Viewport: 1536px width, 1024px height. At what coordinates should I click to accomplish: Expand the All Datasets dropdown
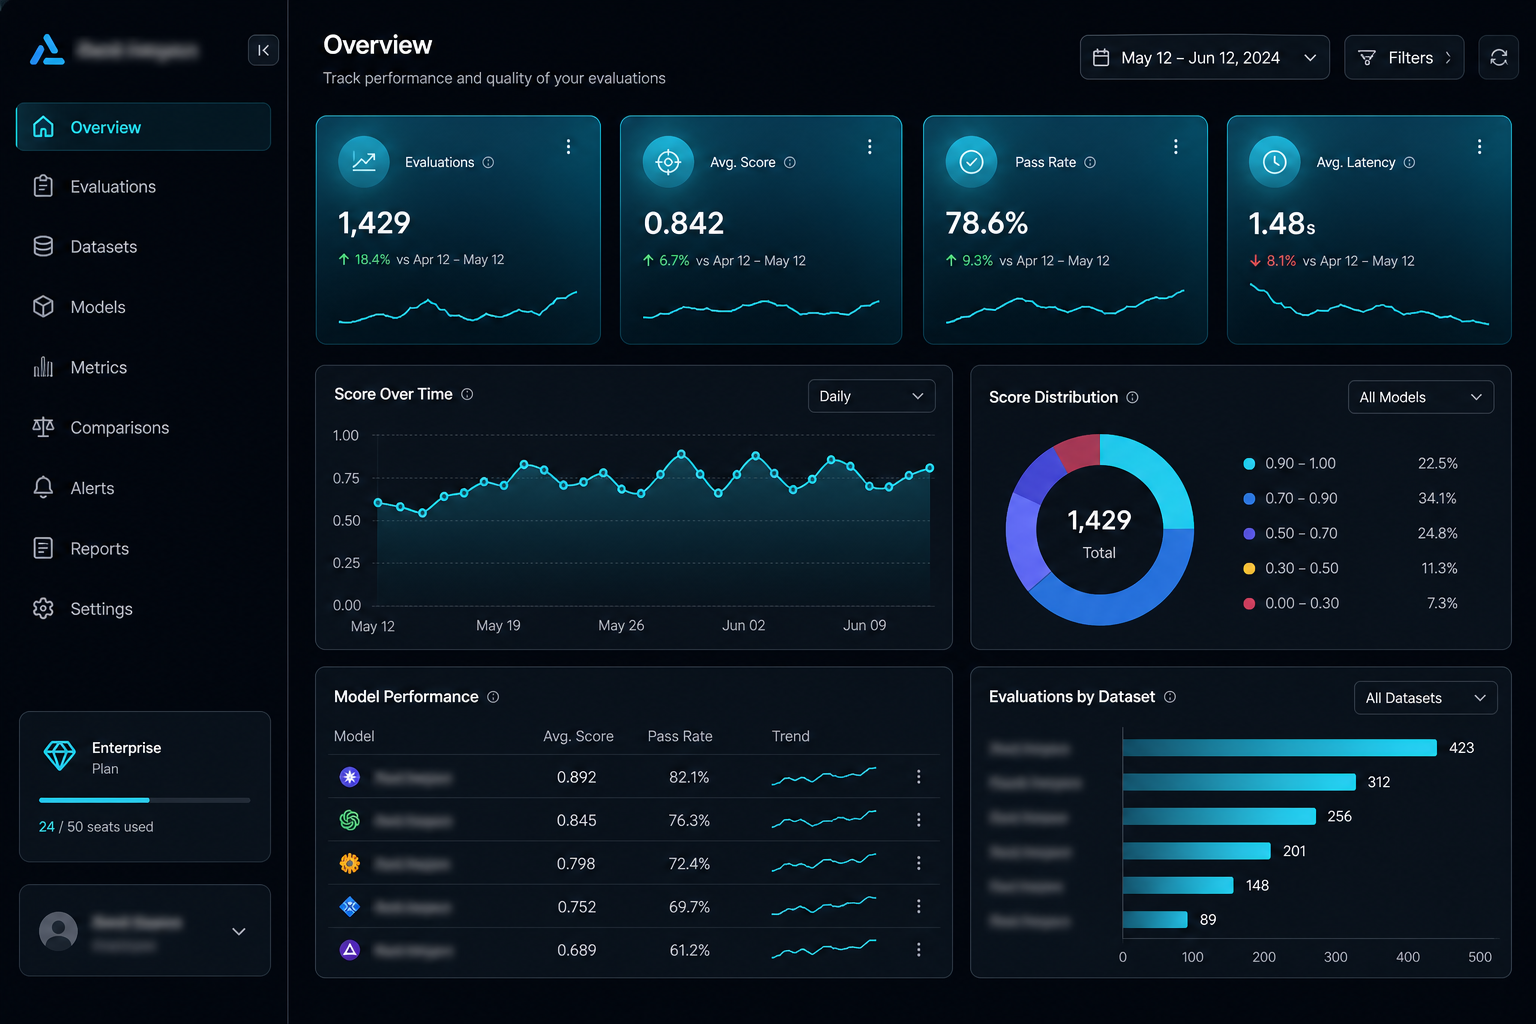tap(1425, 698)
